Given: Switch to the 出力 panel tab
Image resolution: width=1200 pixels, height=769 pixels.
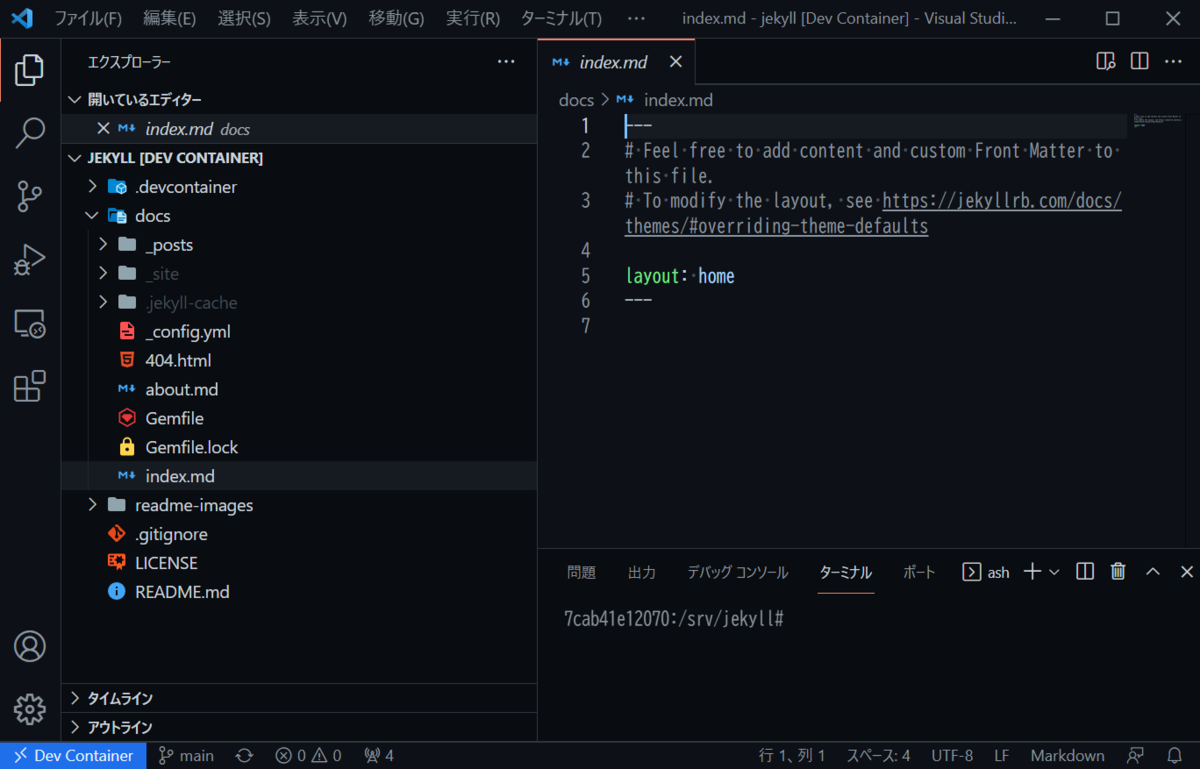Looking at the screenshot, I should pyautogui.click(x=642, y=572).
